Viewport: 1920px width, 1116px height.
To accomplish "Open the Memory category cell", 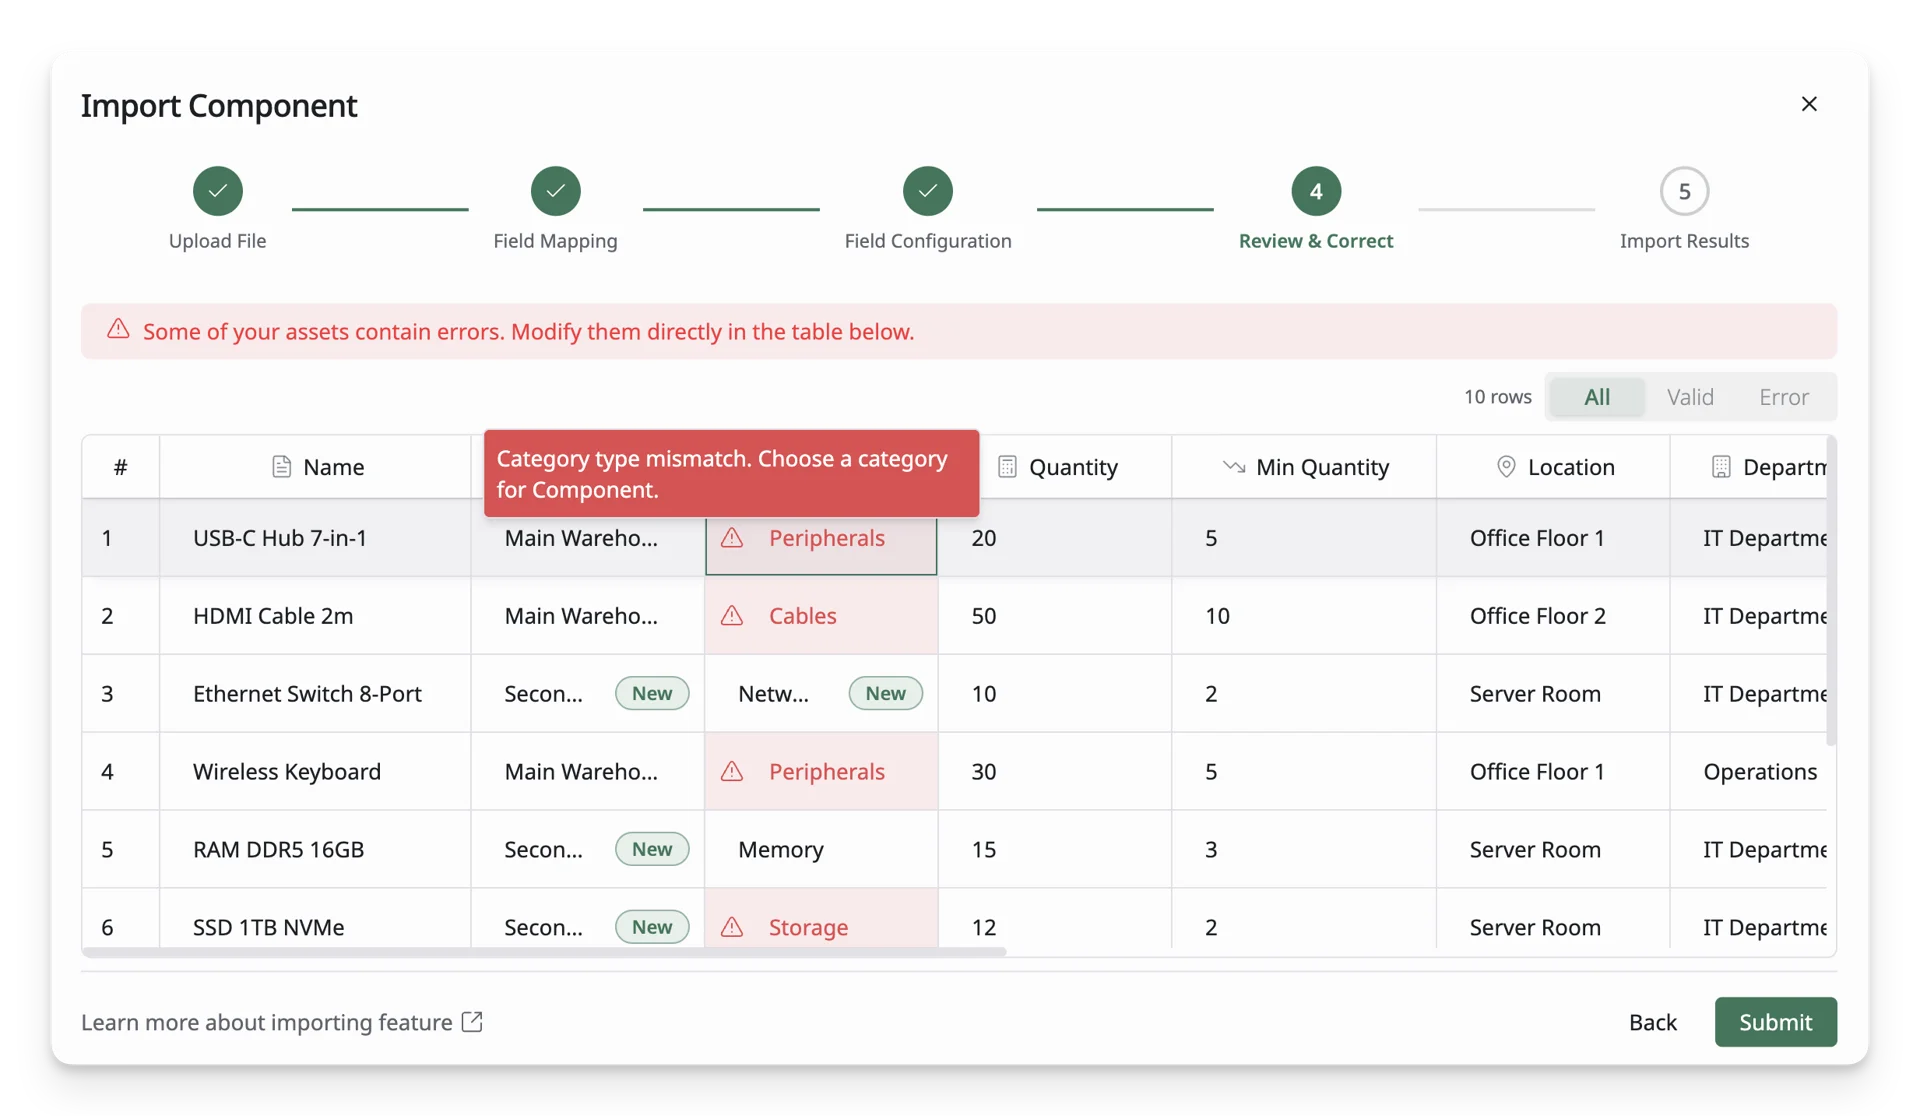I will coord(821,850).
